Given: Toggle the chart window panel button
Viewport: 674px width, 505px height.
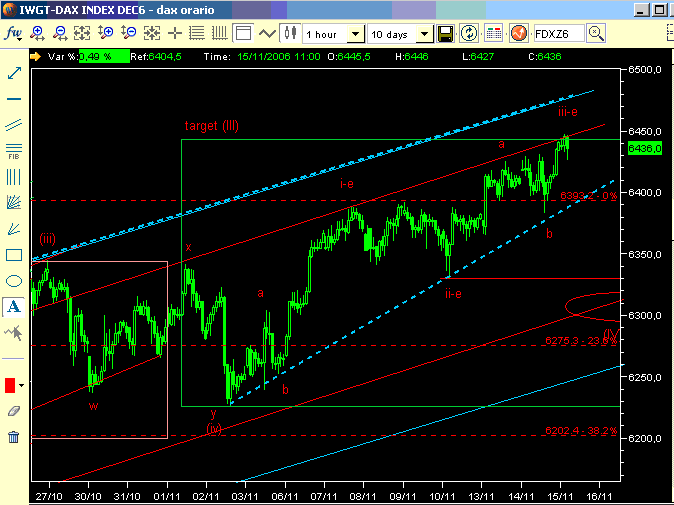Looking at the screenshot, I should pos(243,33).
